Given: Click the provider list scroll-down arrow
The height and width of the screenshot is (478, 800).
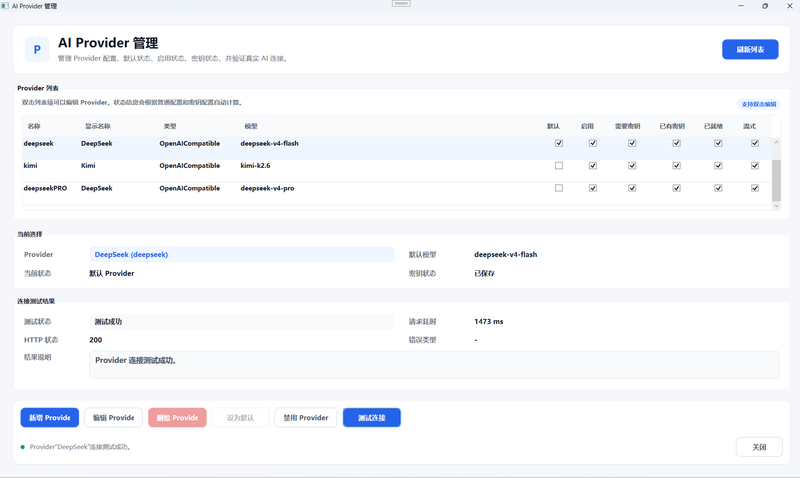Looking at the screenshot, I should [777, 206].
